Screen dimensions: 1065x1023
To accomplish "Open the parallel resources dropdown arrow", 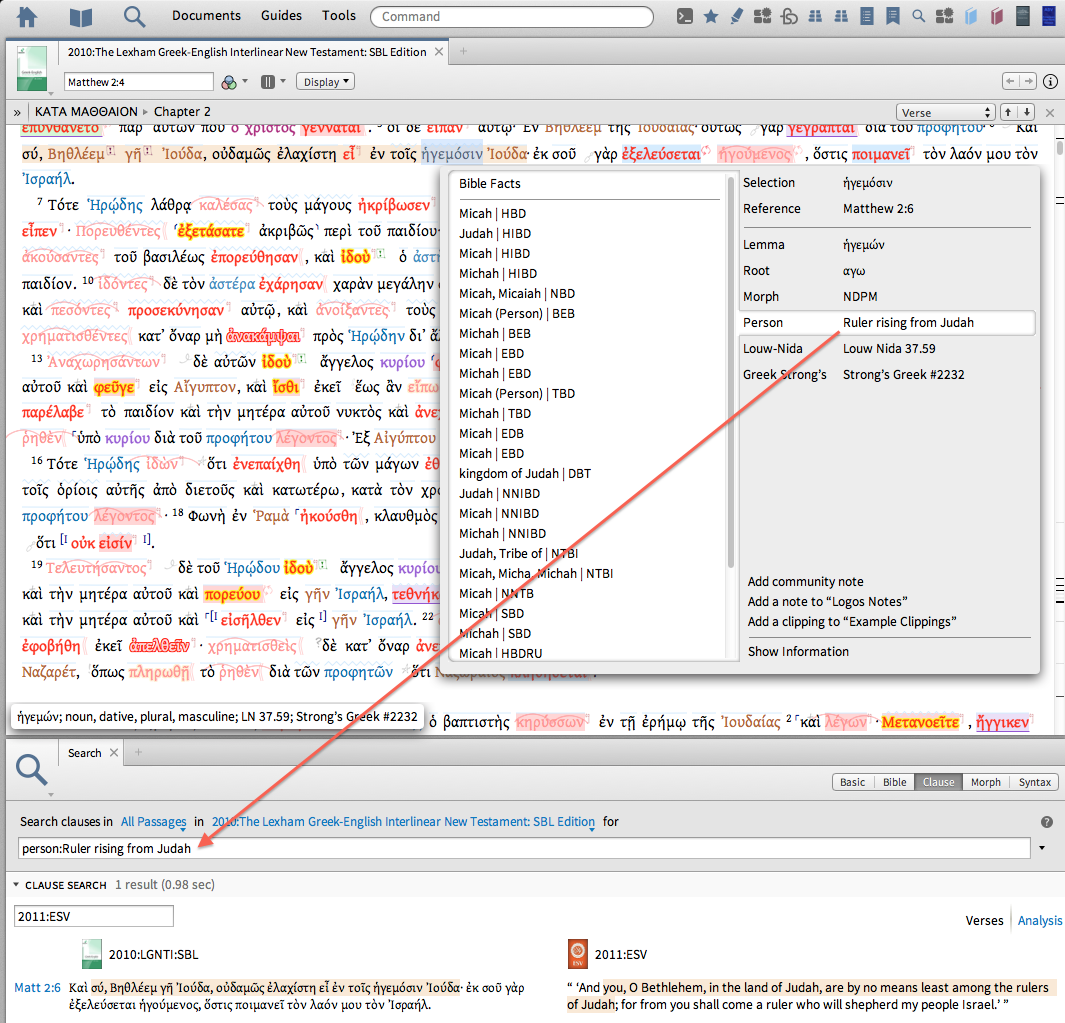I will tap(283, 82).
